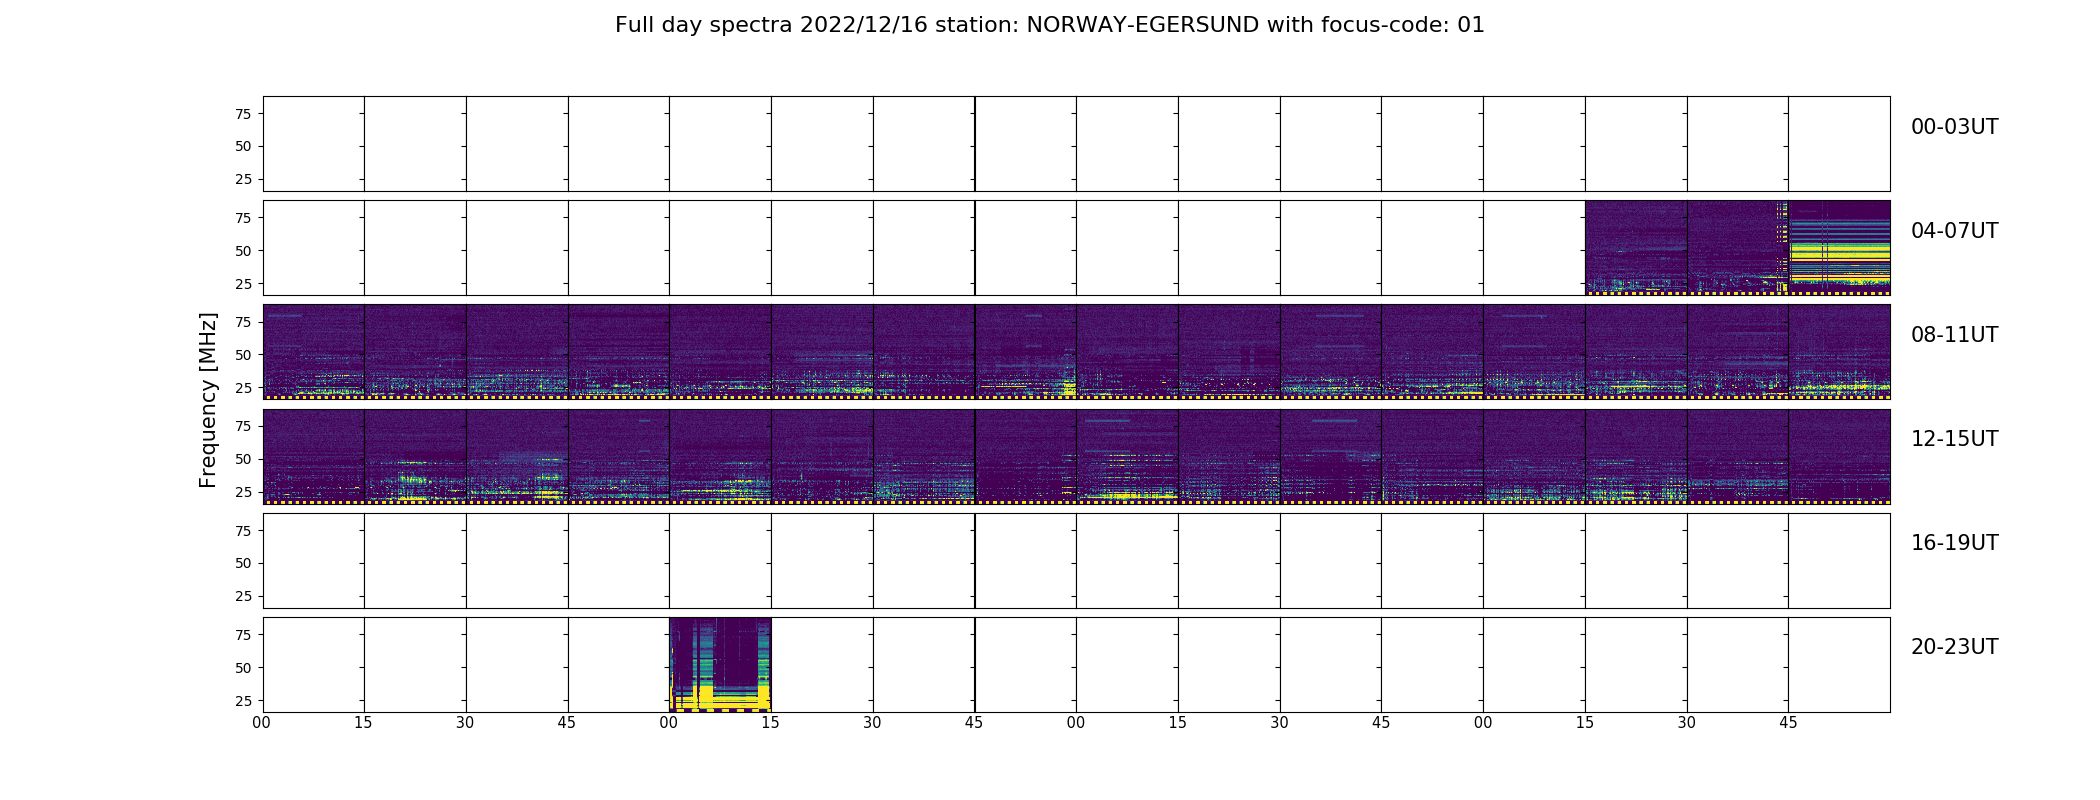Screen dimensions: 2100x800
Task: Click the '75' tick in the 08-11UT row
Action: (x=243, y=322)
